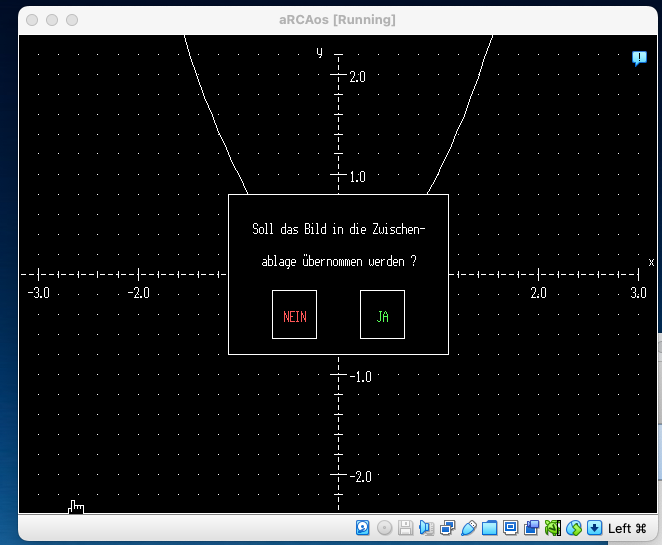662x545 pixels.
Task: Click the 2.0 label on the y axis
Action: pyautogui.click(x=358, y=76)
